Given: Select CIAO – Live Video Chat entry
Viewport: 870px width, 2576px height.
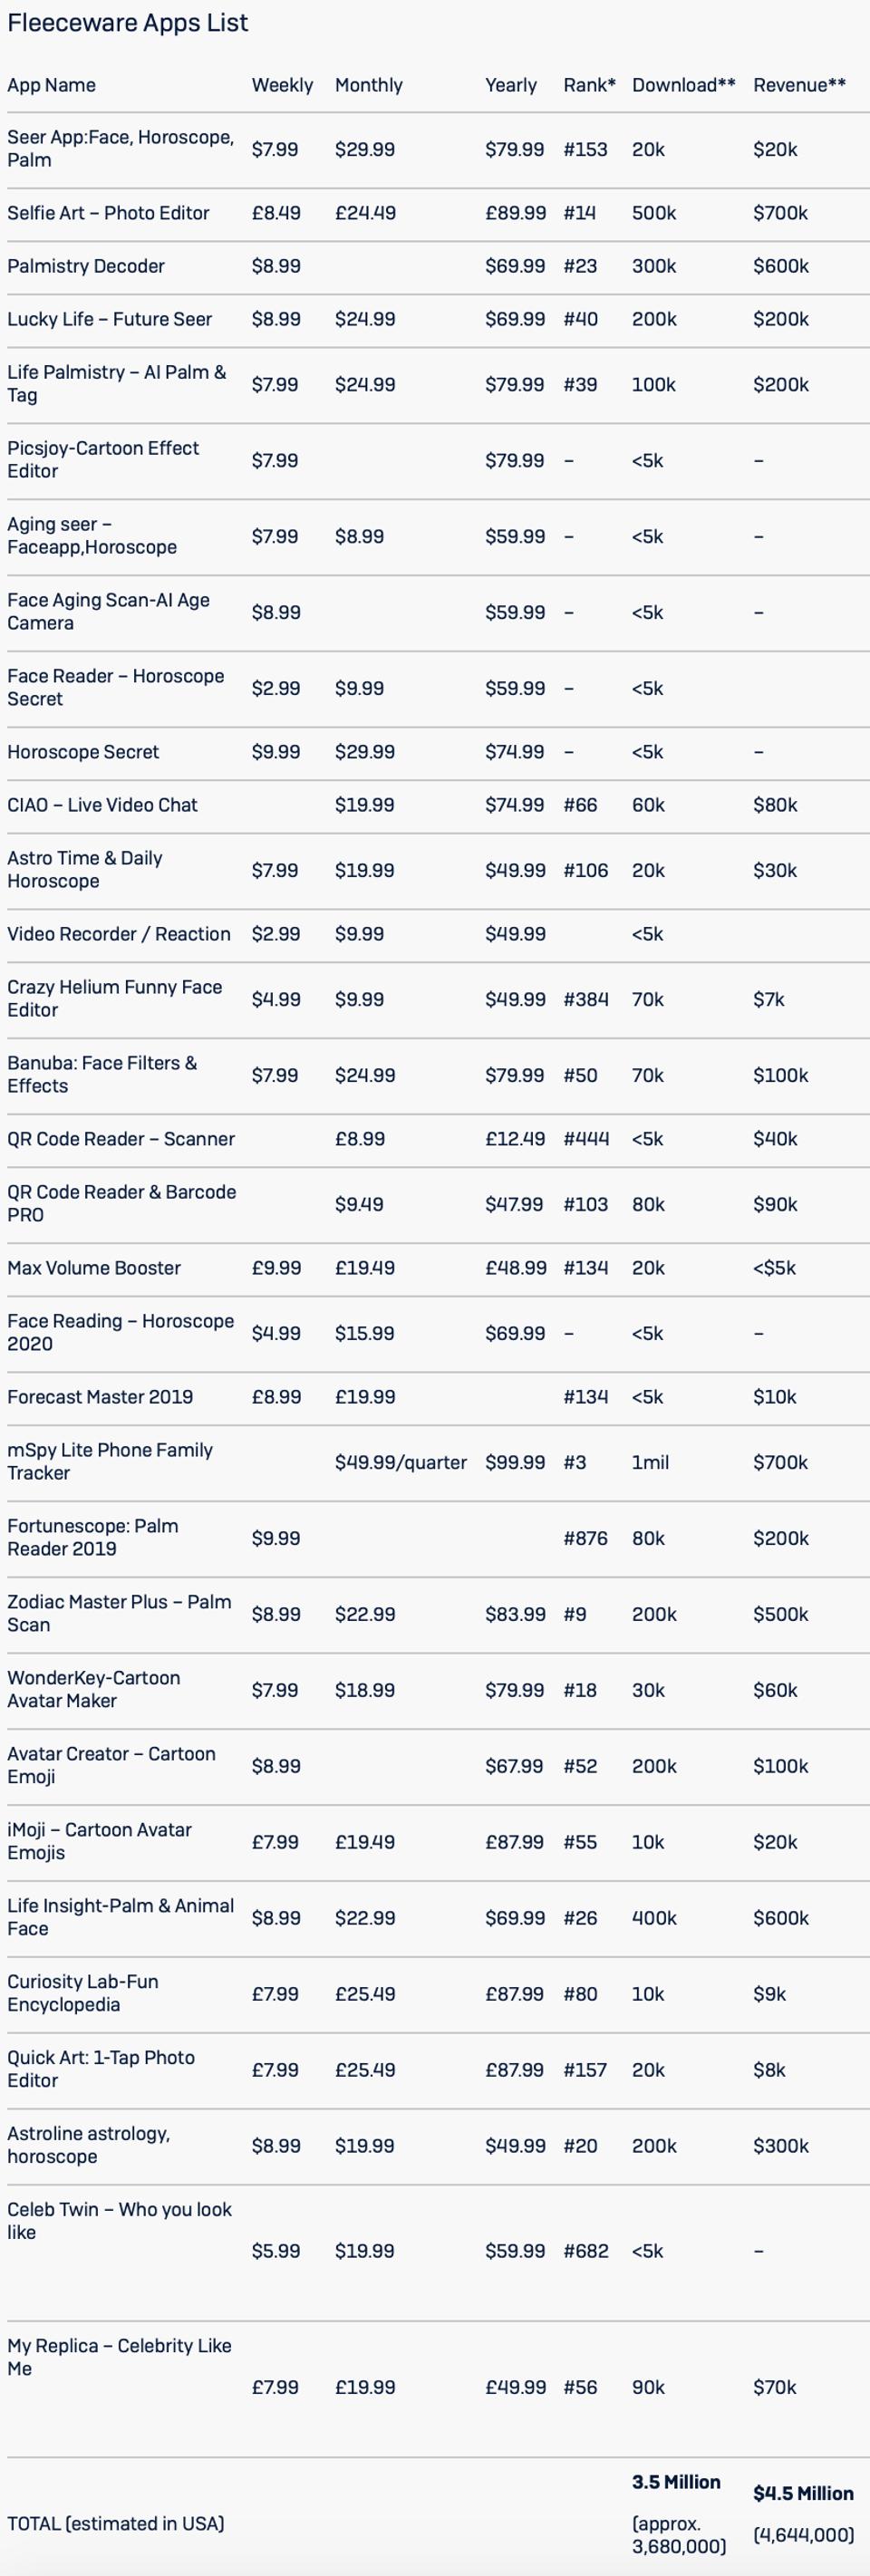Looking at the screenshot, I should (102, 805).
